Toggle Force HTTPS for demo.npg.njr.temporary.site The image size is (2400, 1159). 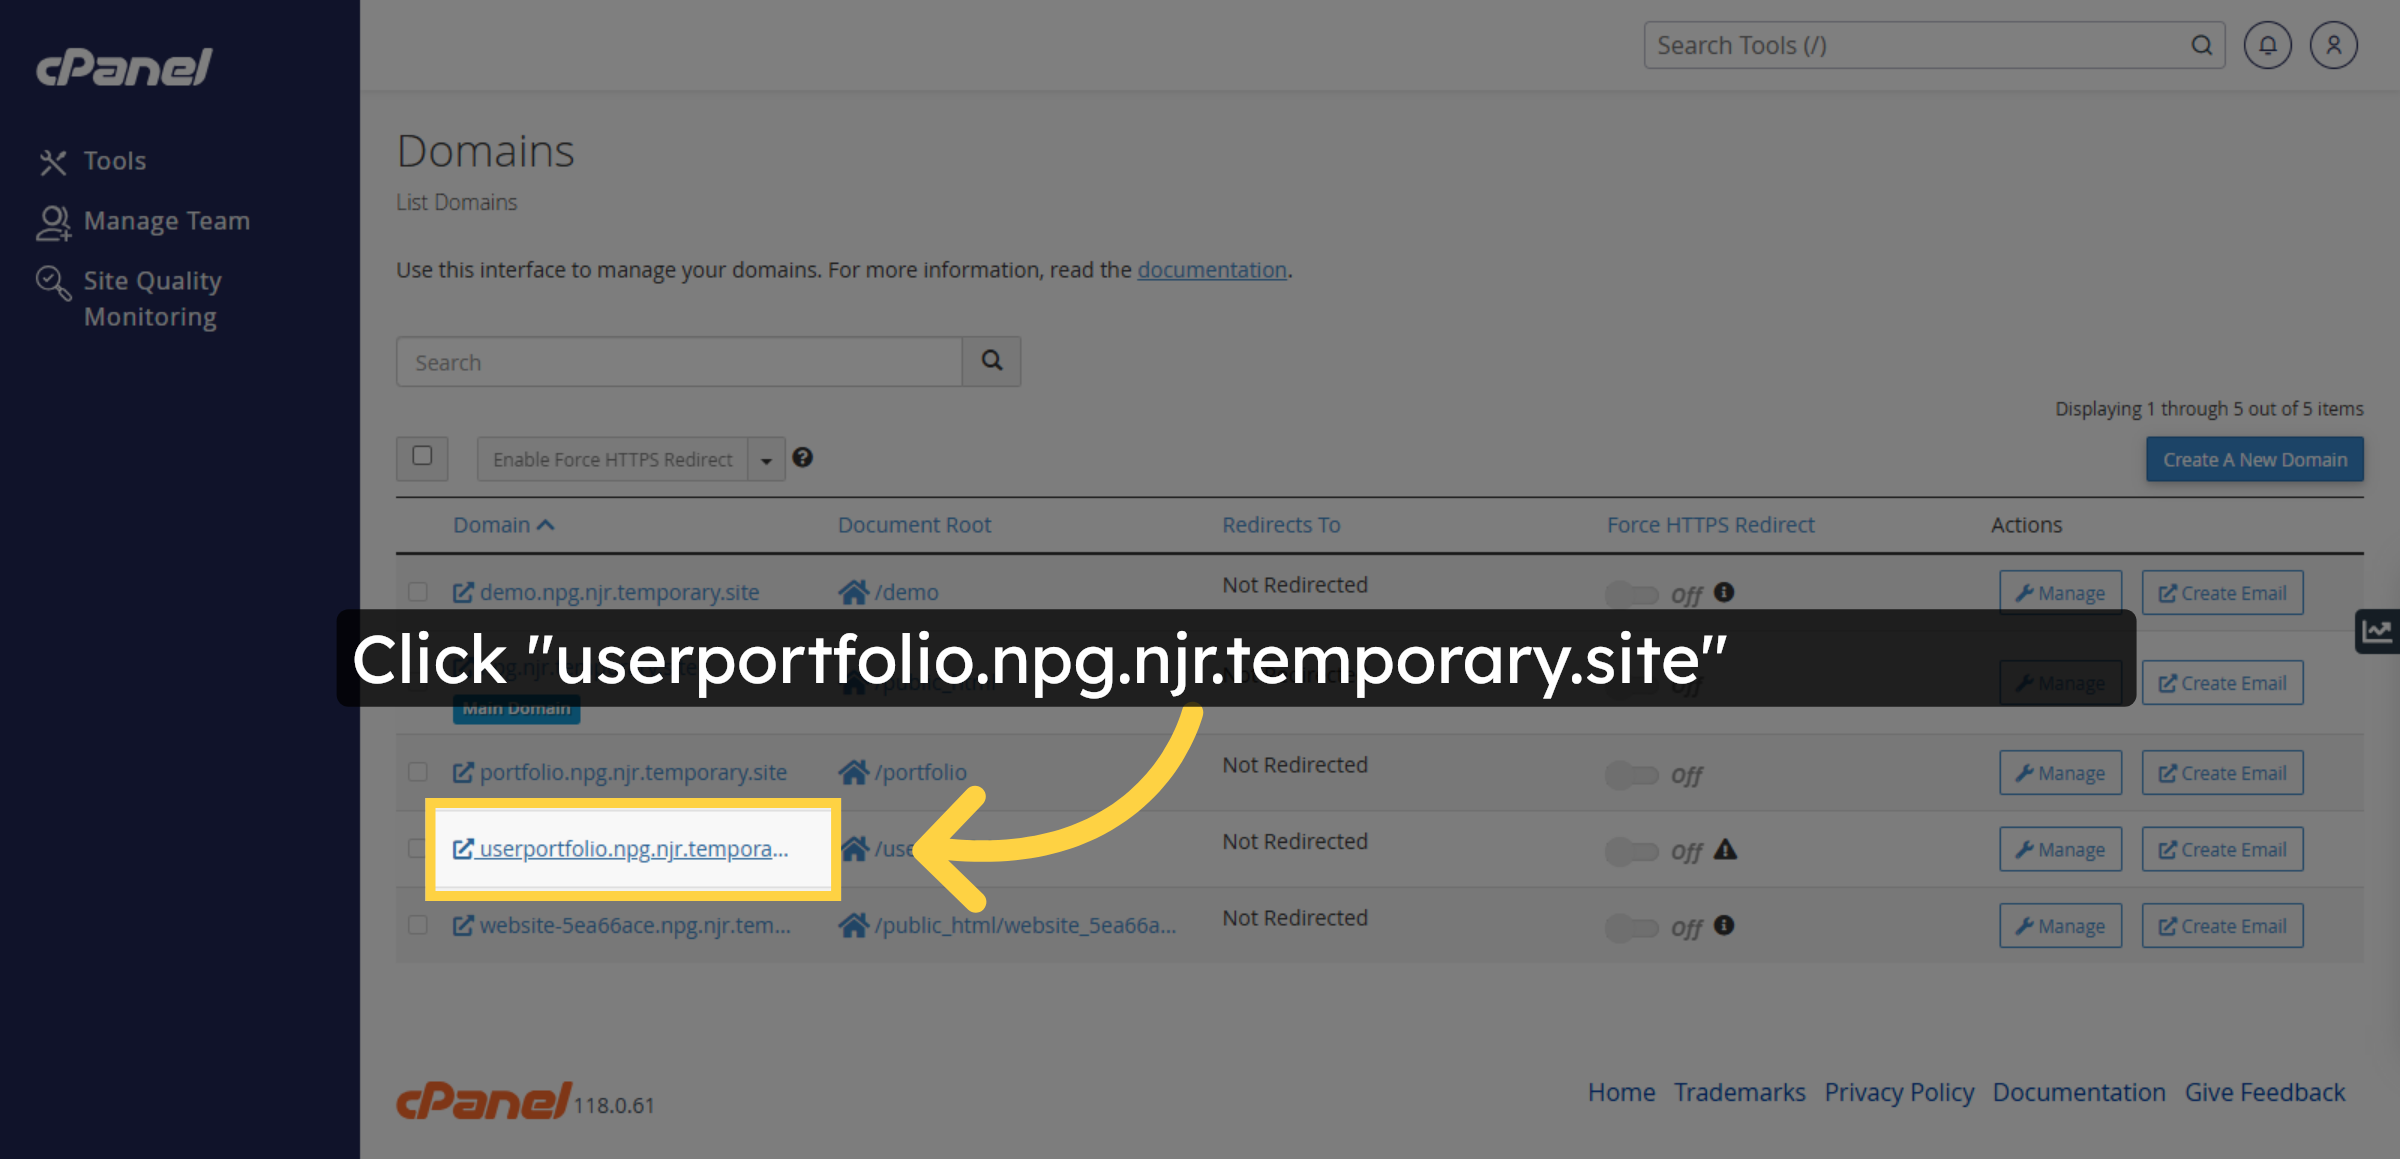[x=1633, y=592]
